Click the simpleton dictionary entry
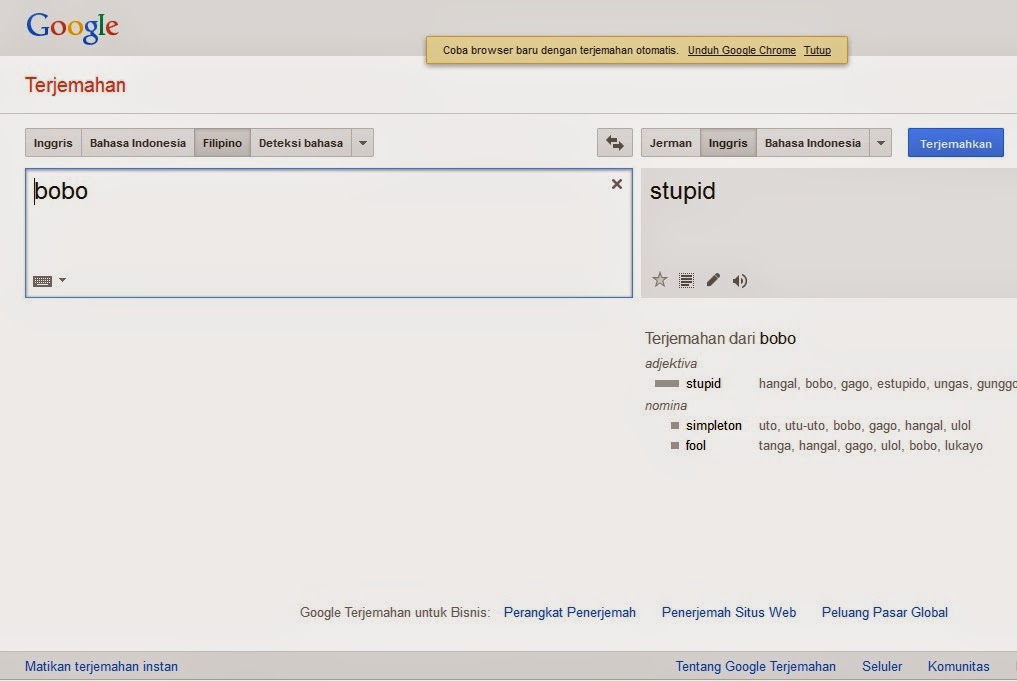 tap(713, 425)
